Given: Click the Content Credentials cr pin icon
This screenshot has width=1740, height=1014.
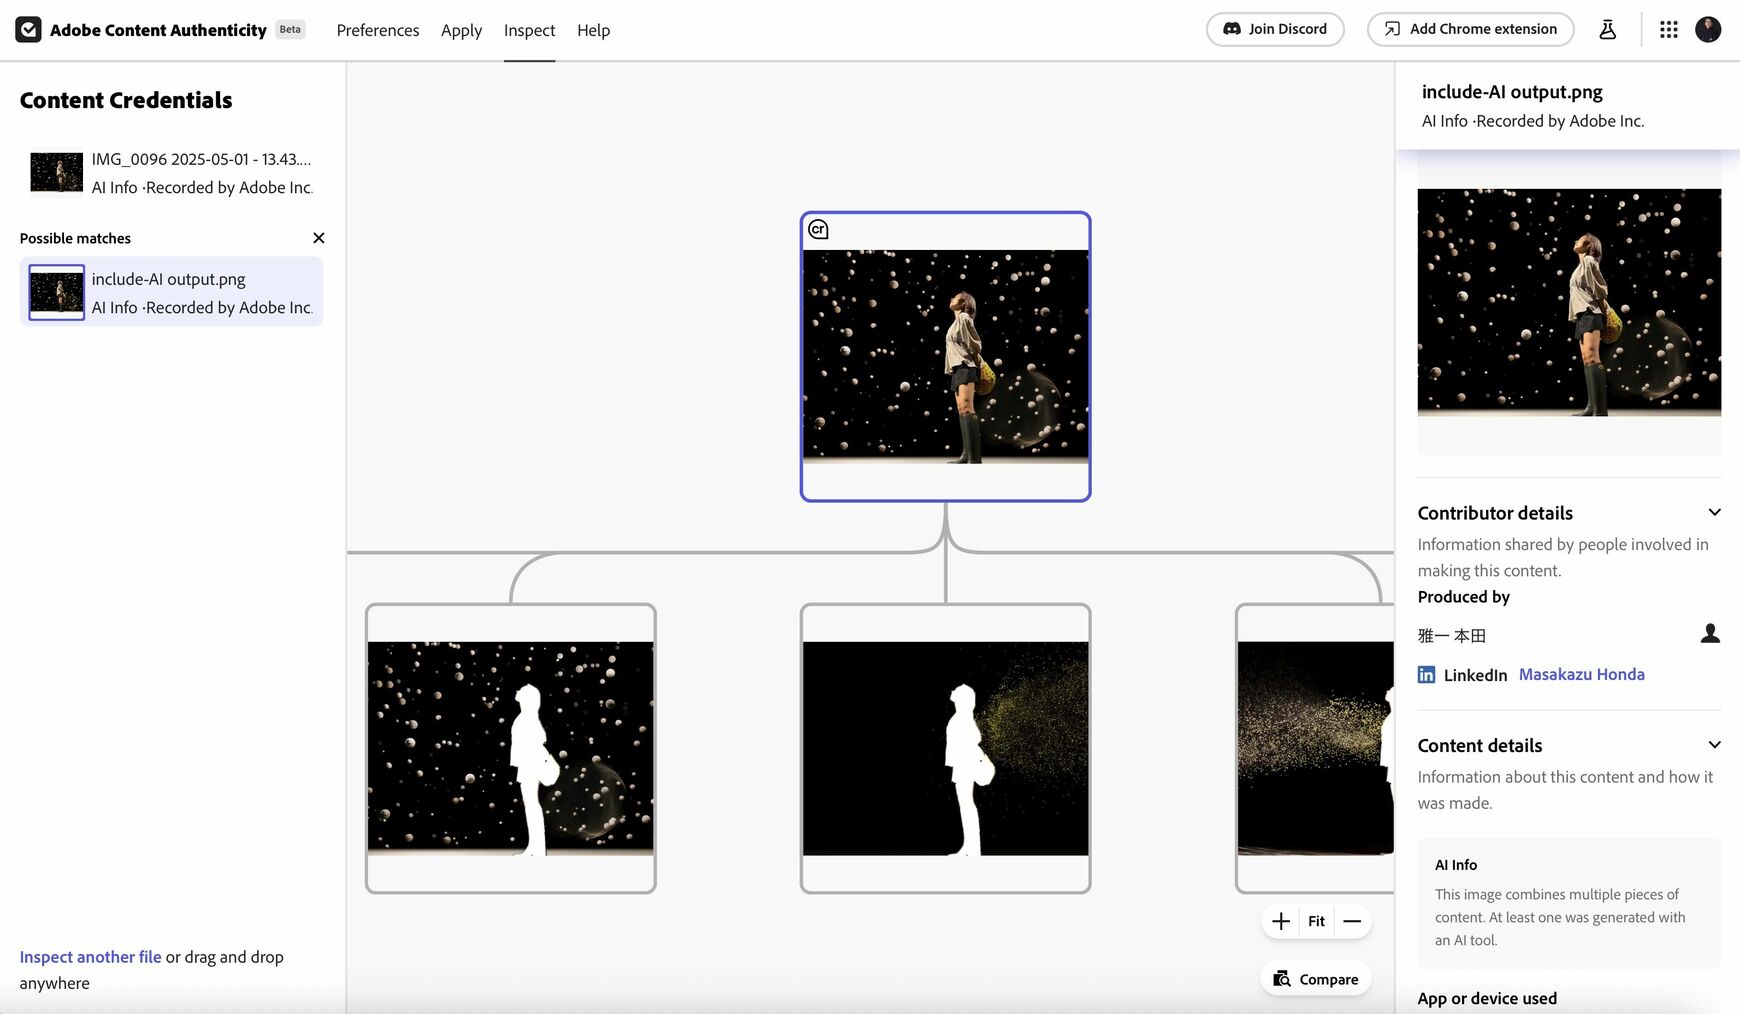Looking at the screenshot, I should tap(818, 230).
